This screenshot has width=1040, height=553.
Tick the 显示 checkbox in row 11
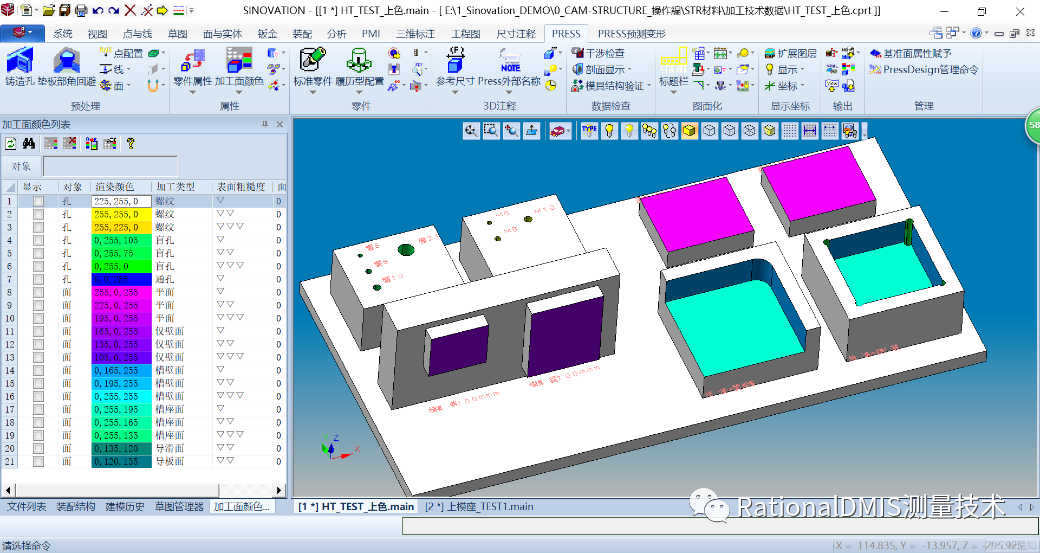click(x=38, y=331)
